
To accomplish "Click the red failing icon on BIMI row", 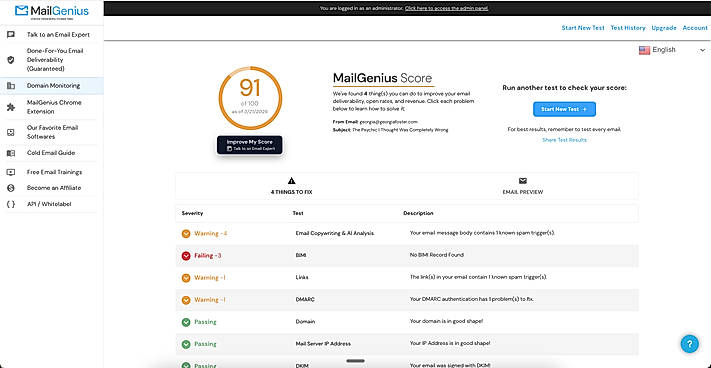I will (186, 256).
